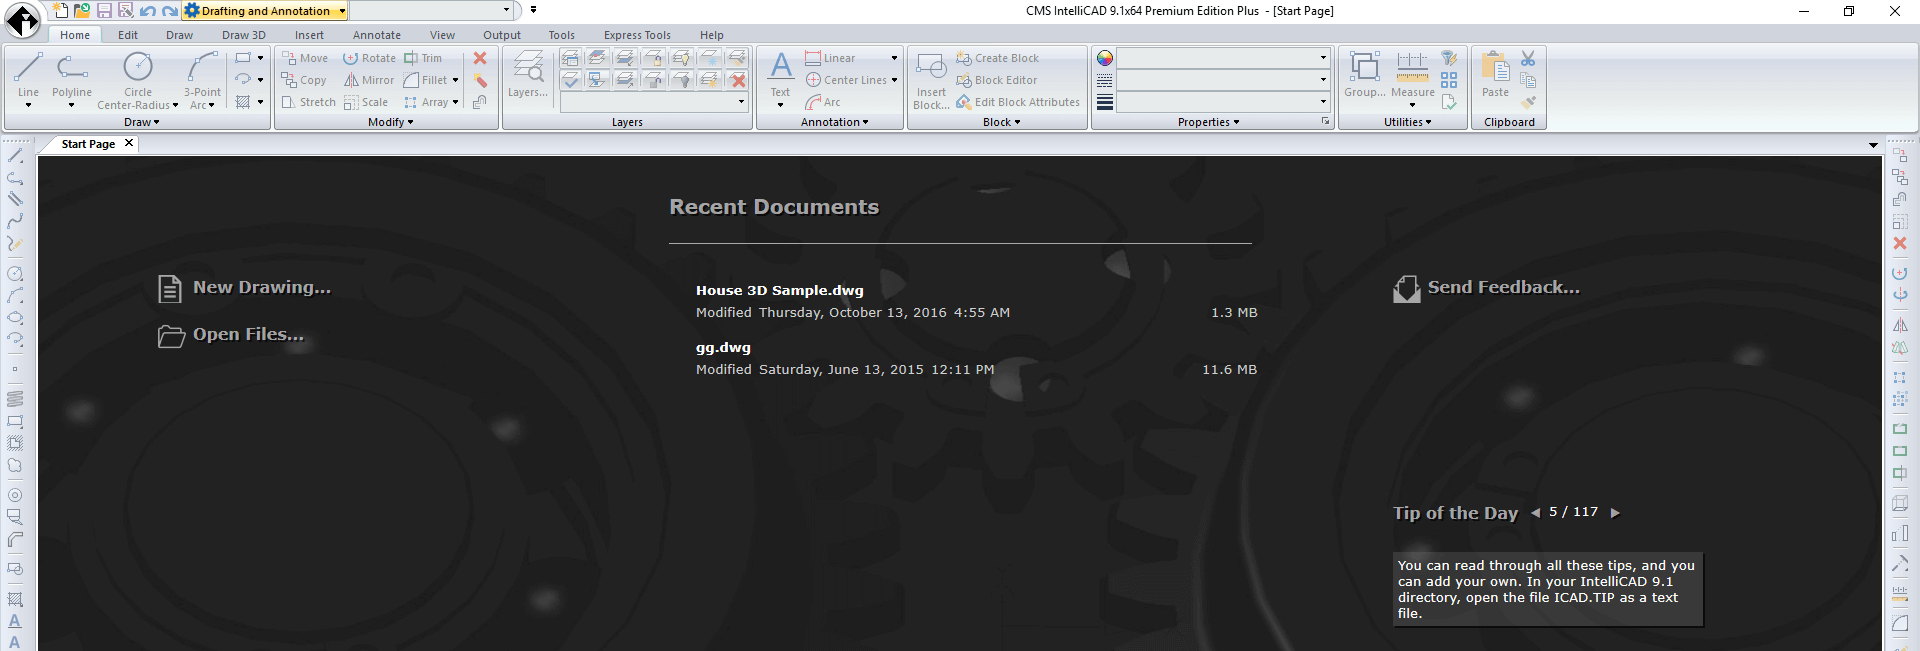Expand the Utilities panel
Image resolution: width=1920 pixels, height=651 pixels.
pos(1407,122)
